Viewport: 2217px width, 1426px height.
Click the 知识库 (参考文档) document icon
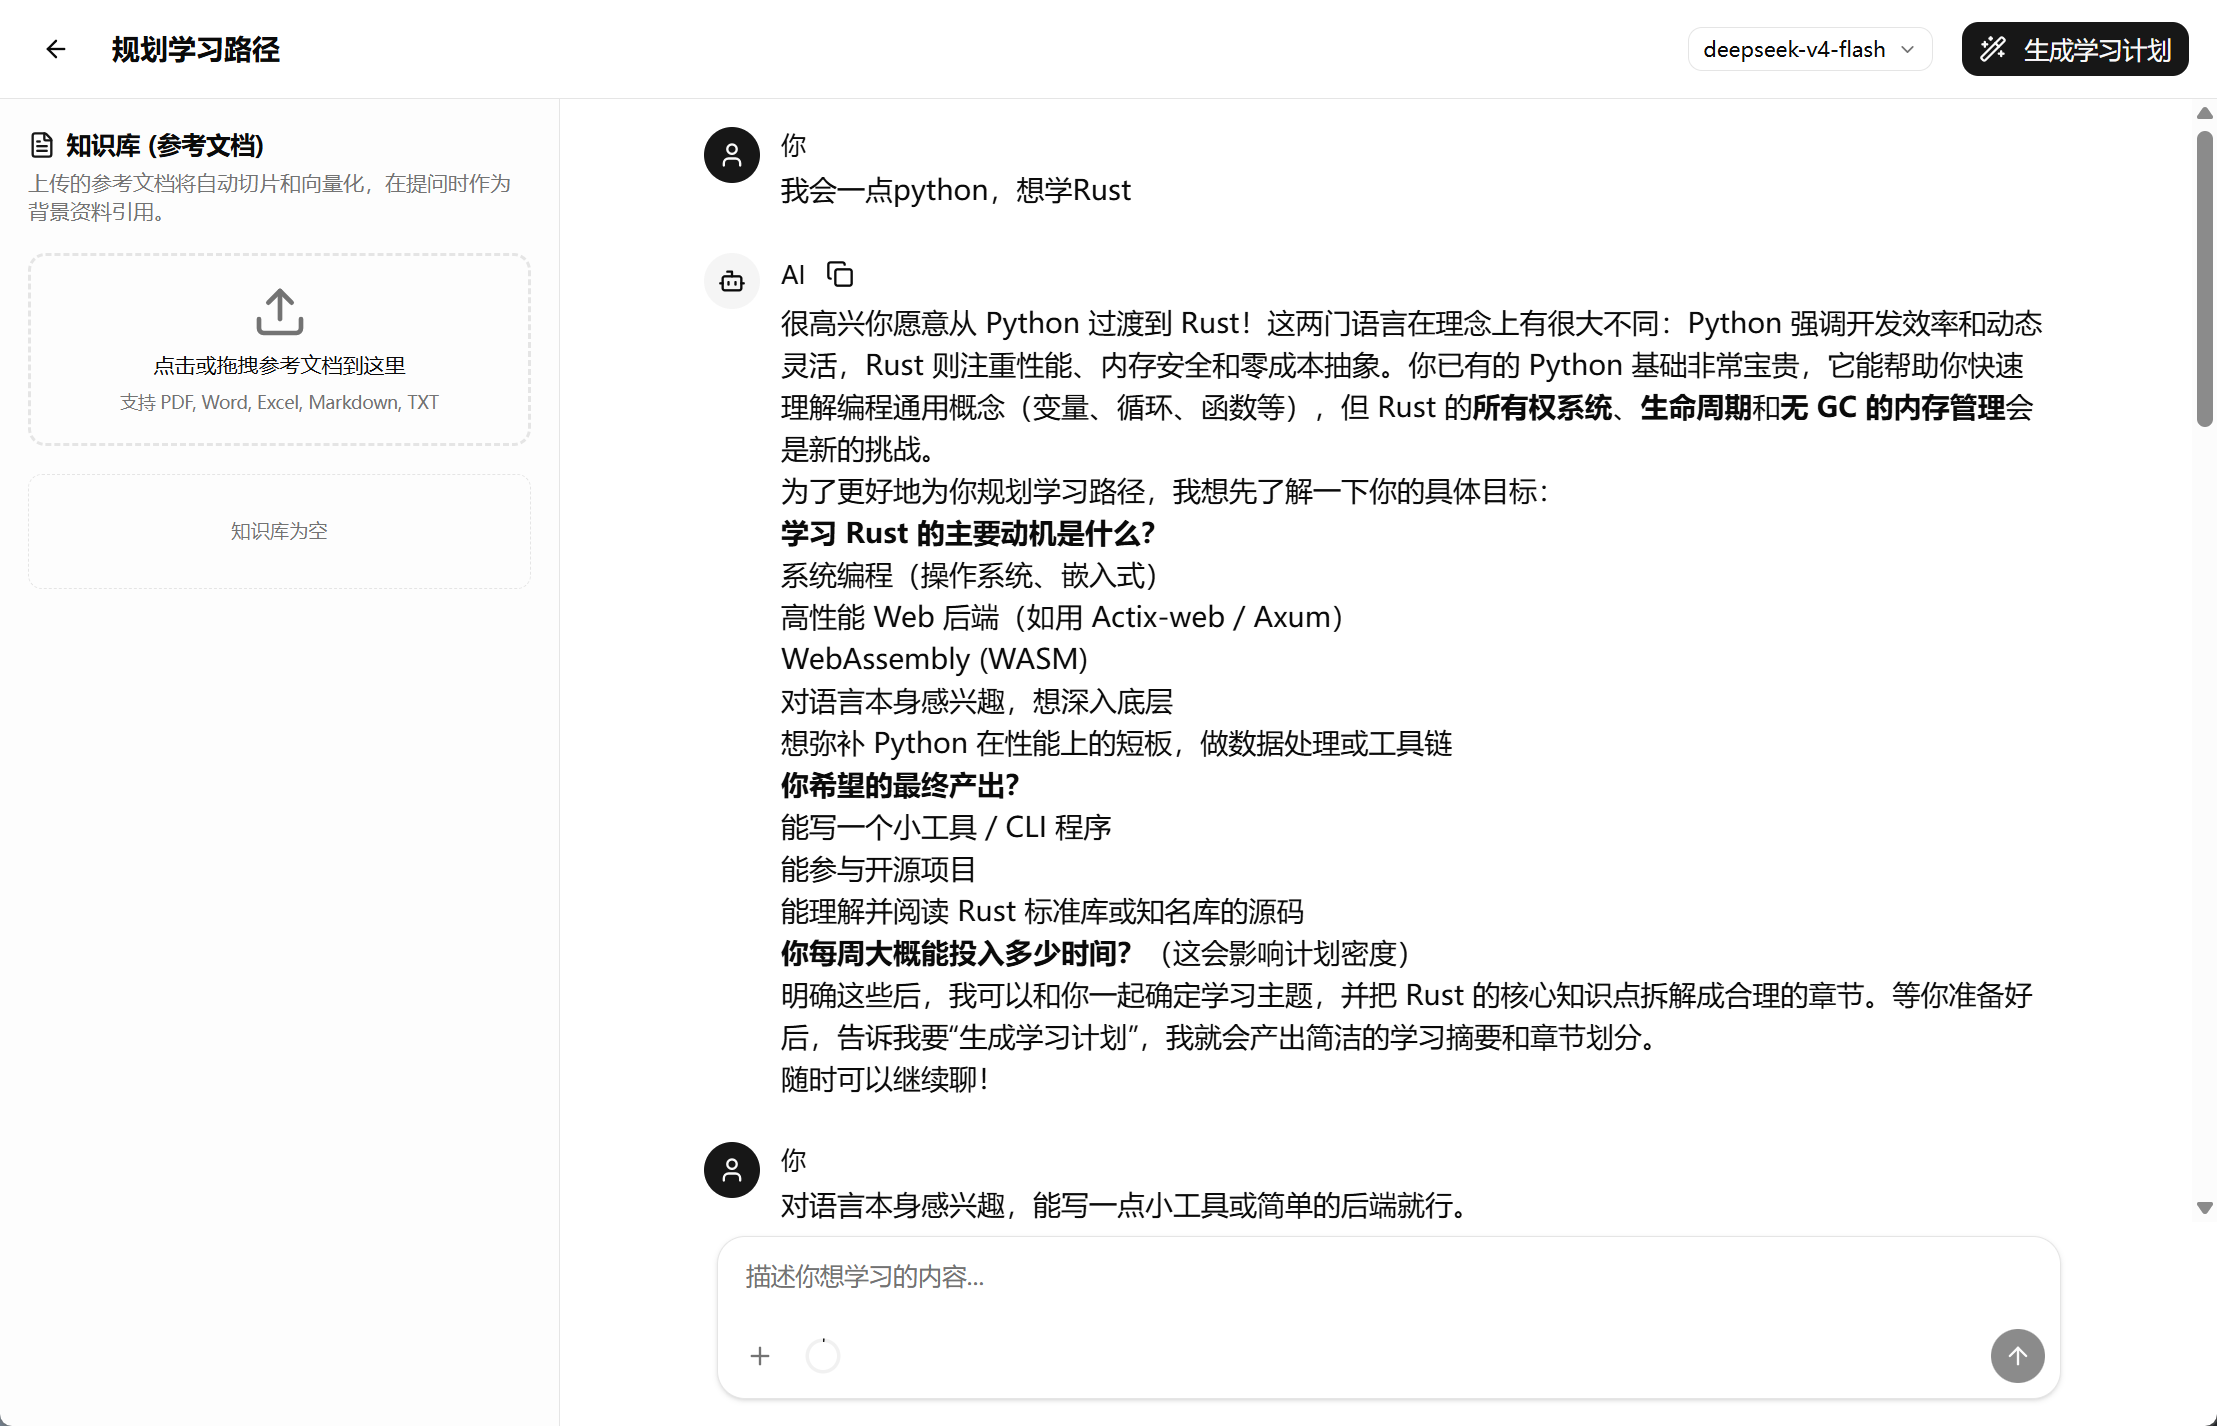[x=42, y=146]
